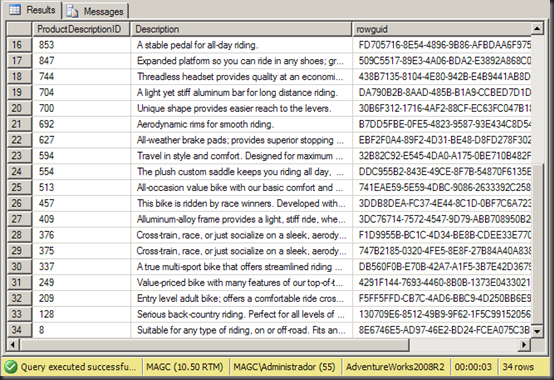Click vertical scrollbar down arrow
This screenshot has height=380, width=554.
[537, 331]
